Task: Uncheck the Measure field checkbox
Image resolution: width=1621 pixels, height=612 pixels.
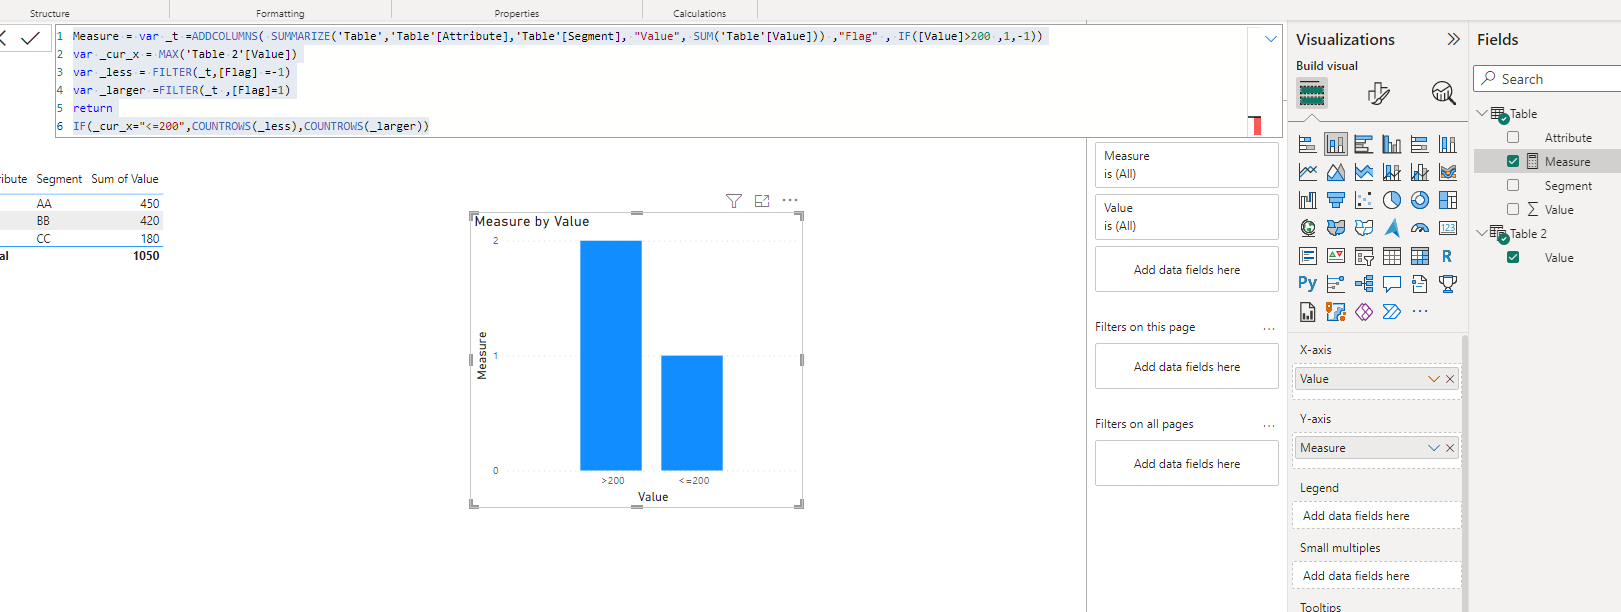Action: (1513, 161)
